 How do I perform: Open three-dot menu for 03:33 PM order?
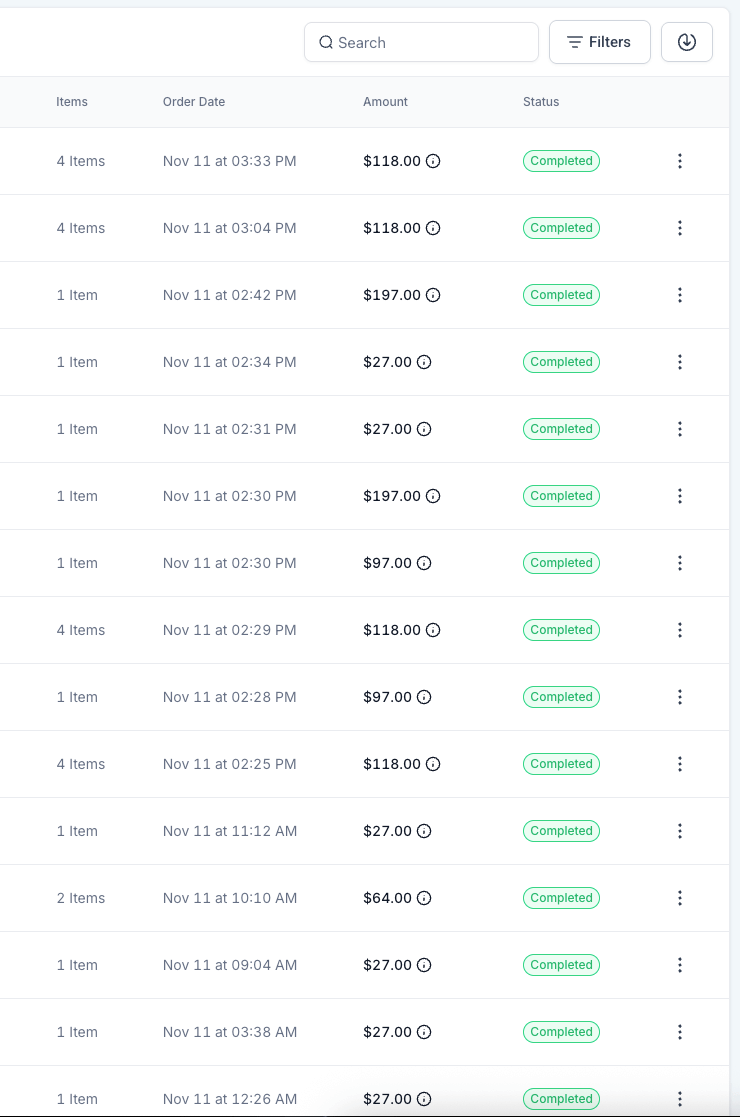click(x=680, y=161)
